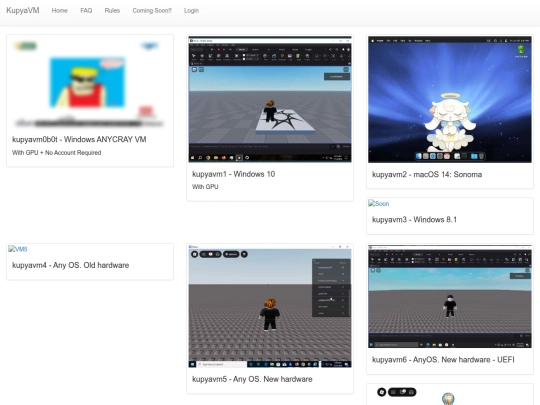This screenshot has width=540, height=405.
Task: Open the kupyavm2 macOS Sonoma preview thumbnail
Action: (x=450, y=99)
